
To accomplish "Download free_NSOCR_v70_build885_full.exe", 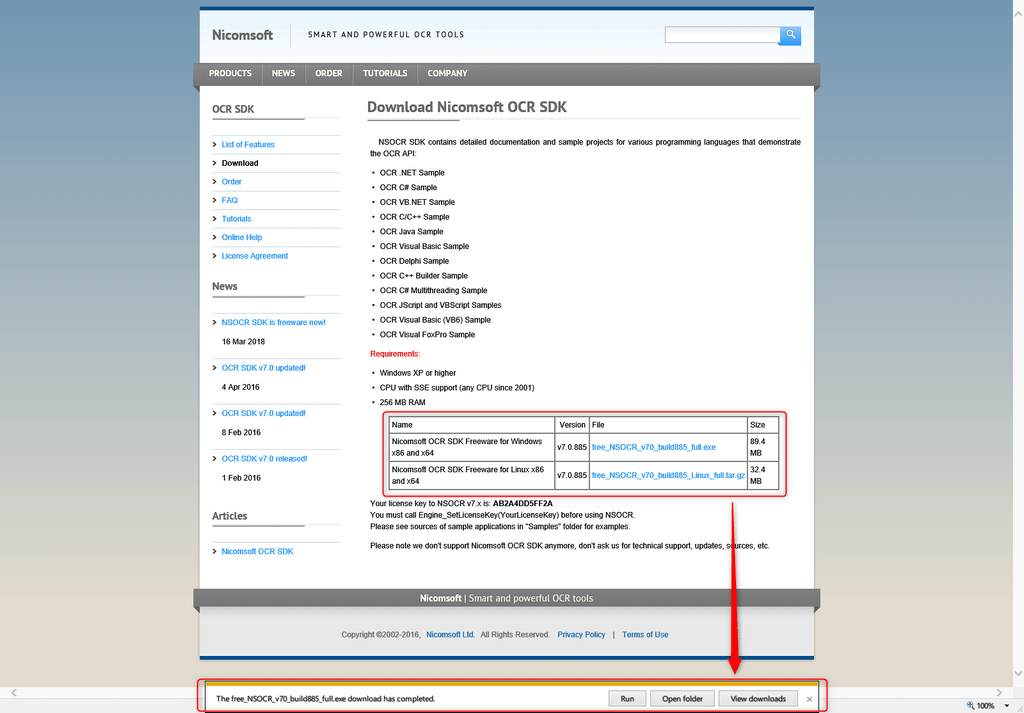I will tap(653, 447).
